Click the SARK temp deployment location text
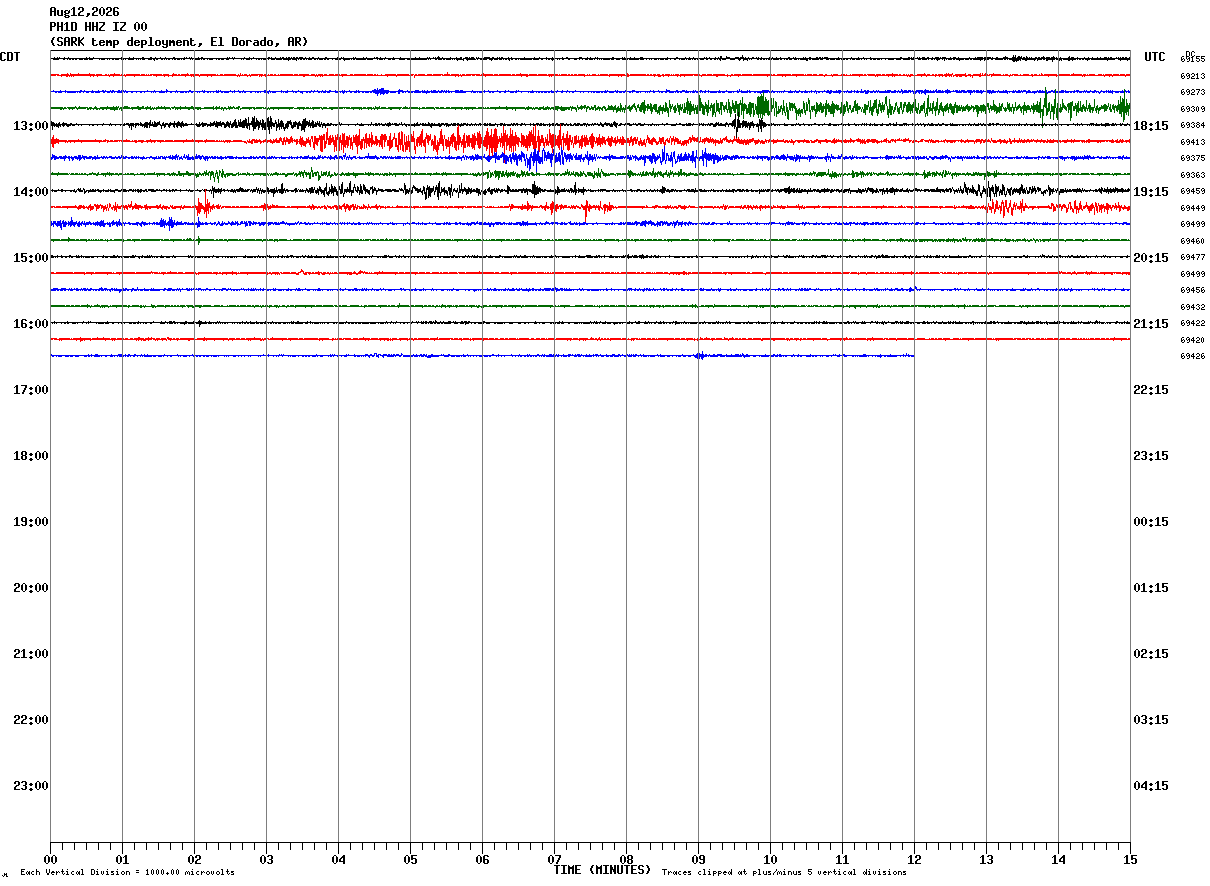 coord(179,42)
